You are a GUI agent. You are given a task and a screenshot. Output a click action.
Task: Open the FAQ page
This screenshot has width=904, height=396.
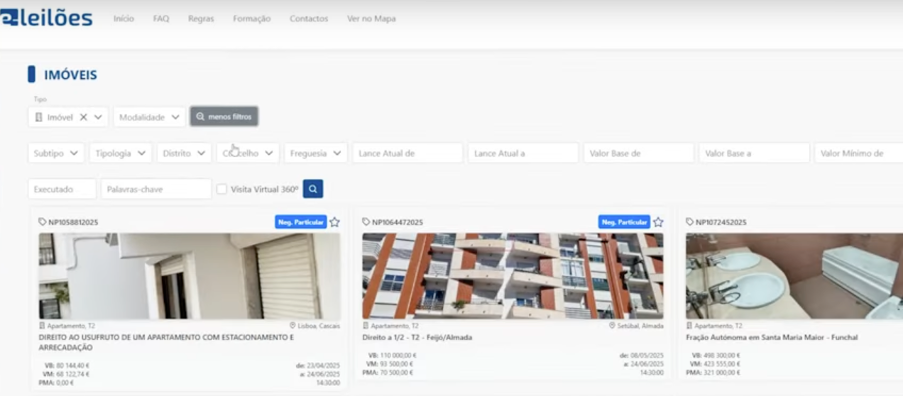coord(161,19)
